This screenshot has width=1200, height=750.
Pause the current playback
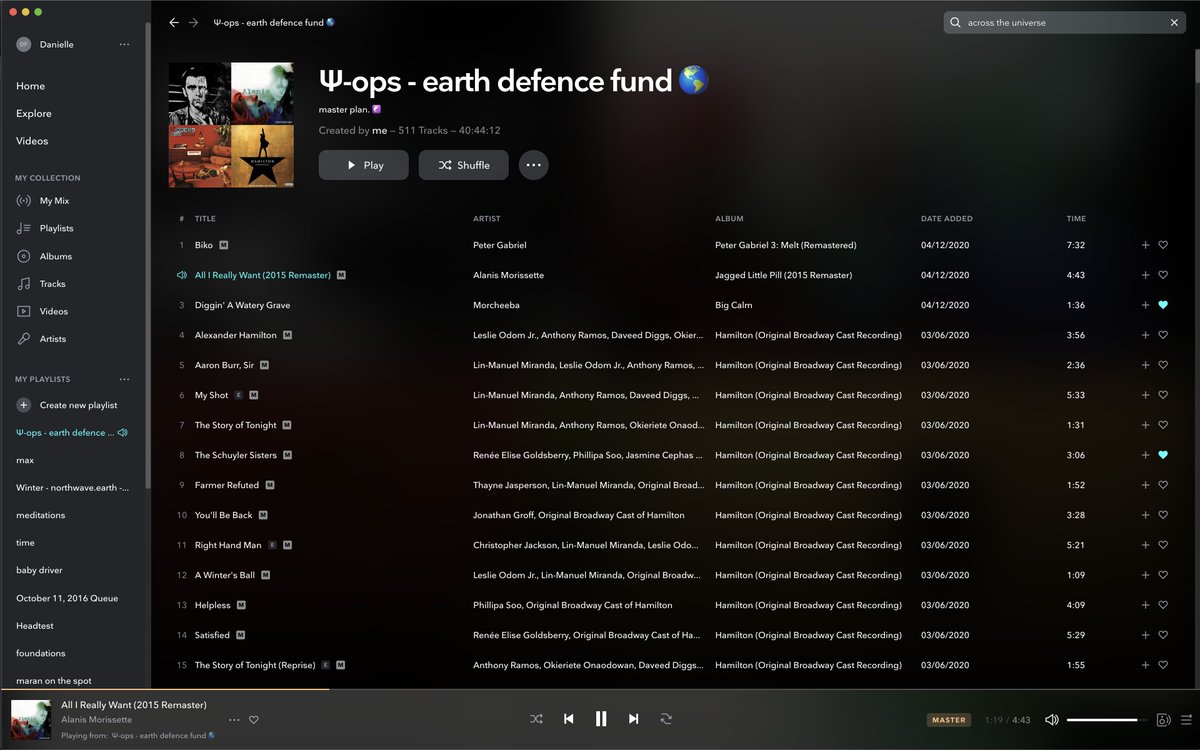tap(601, 719)
